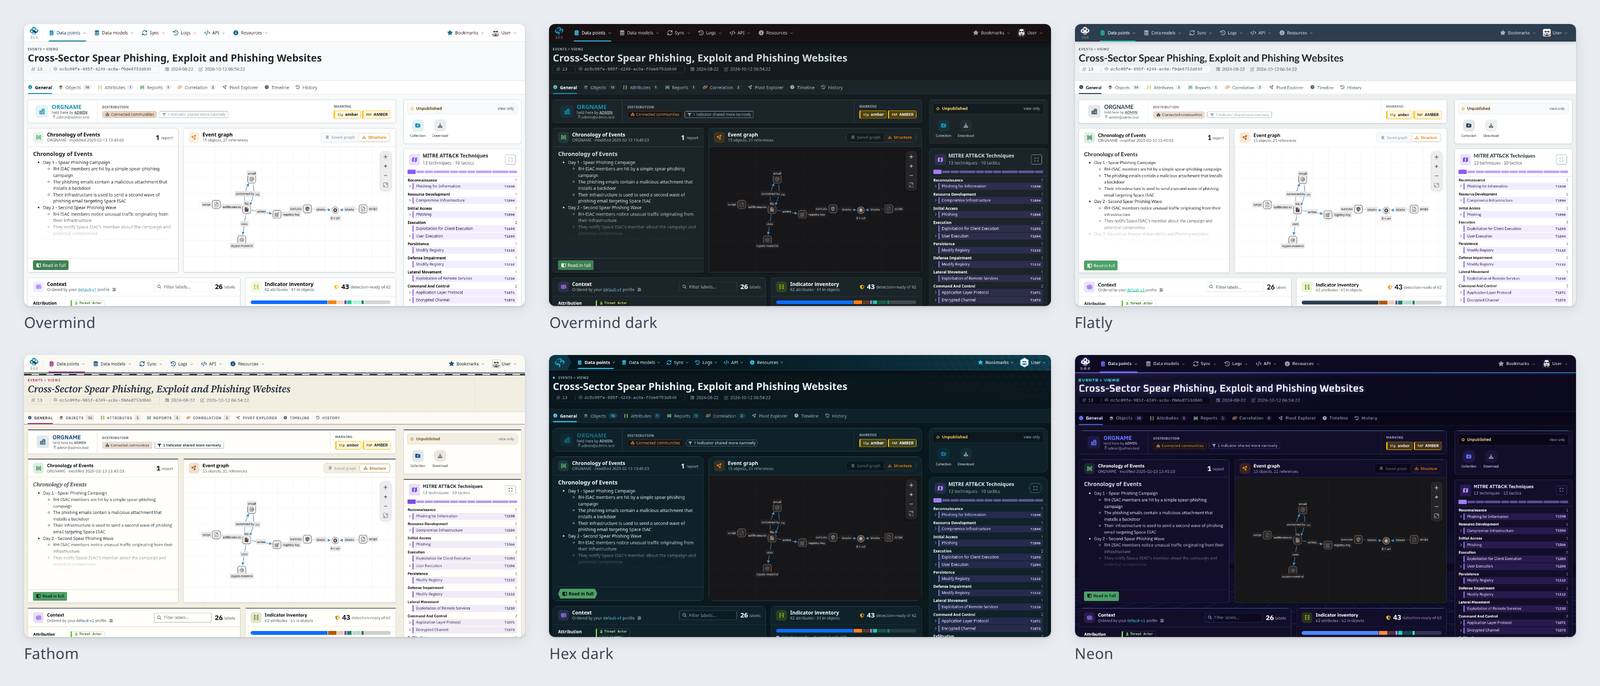Click Collection icon in Overmind preview
1600x686 pixels.
(x=418, y=126)
